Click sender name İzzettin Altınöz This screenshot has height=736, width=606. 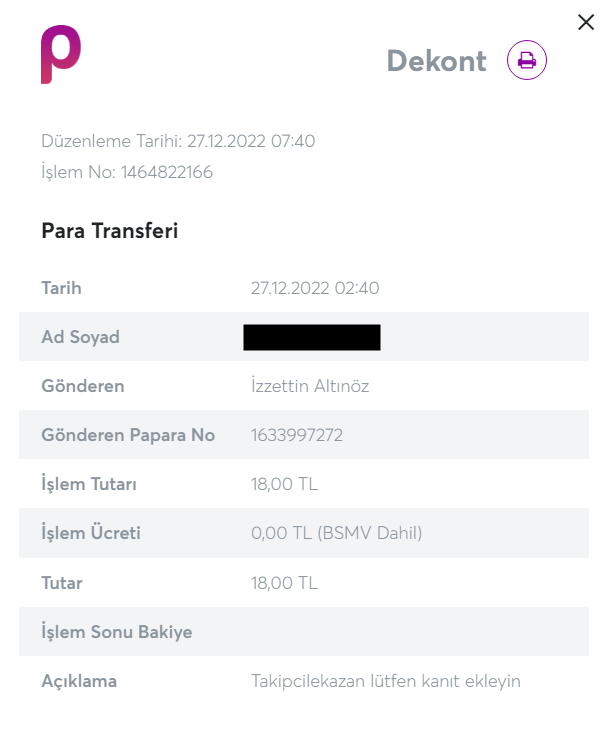pos(310,386)
